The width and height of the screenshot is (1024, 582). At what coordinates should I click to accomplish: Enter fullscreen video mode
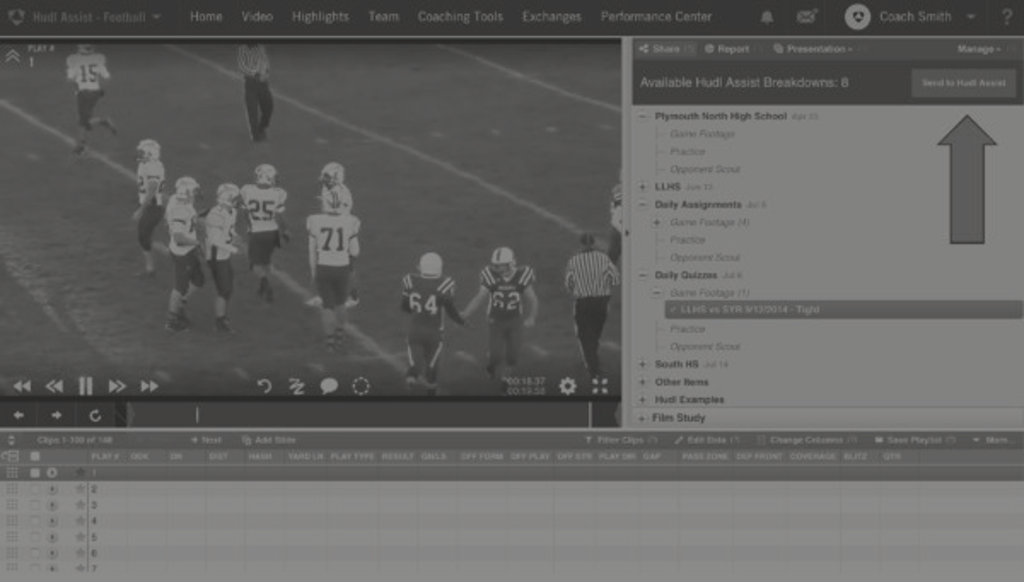pyautogui.click(x=599, y=386)
